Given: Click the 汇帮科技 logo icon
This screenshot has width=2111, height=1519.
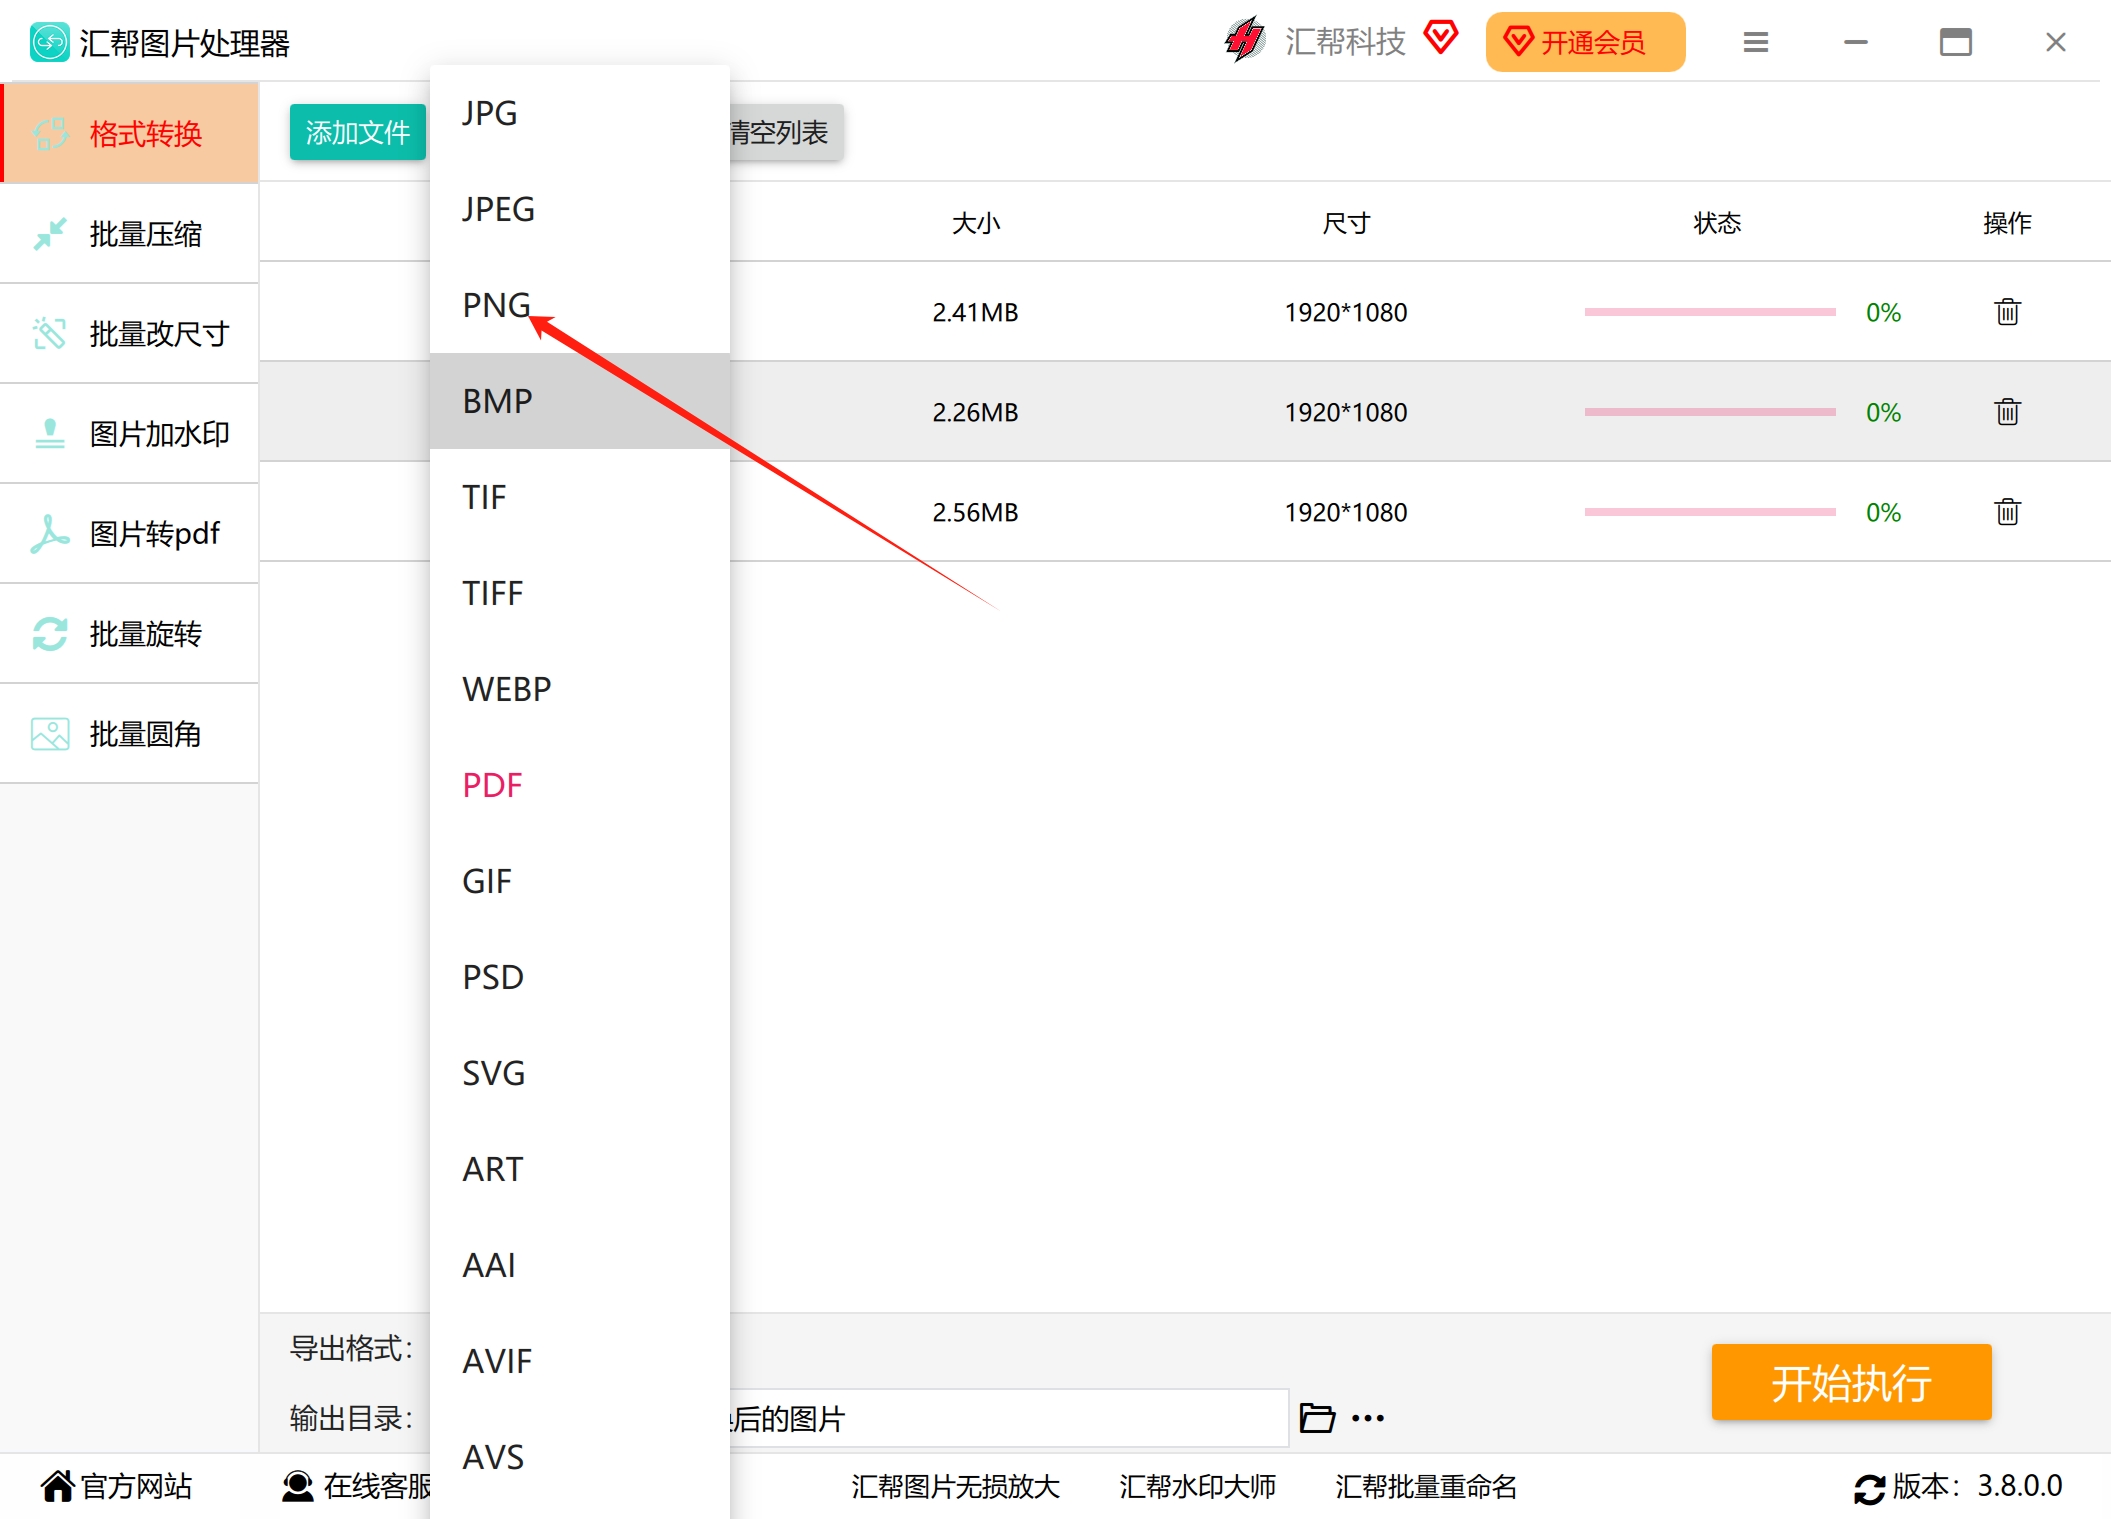Looking at the screenshot, I should 1245,40.
